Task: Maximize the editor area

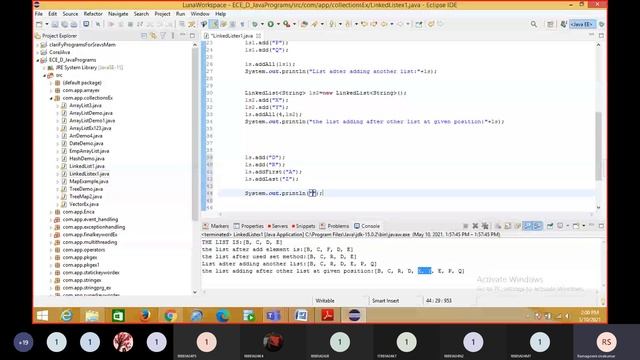Action: pyautogui.click(x=601, y=36)
